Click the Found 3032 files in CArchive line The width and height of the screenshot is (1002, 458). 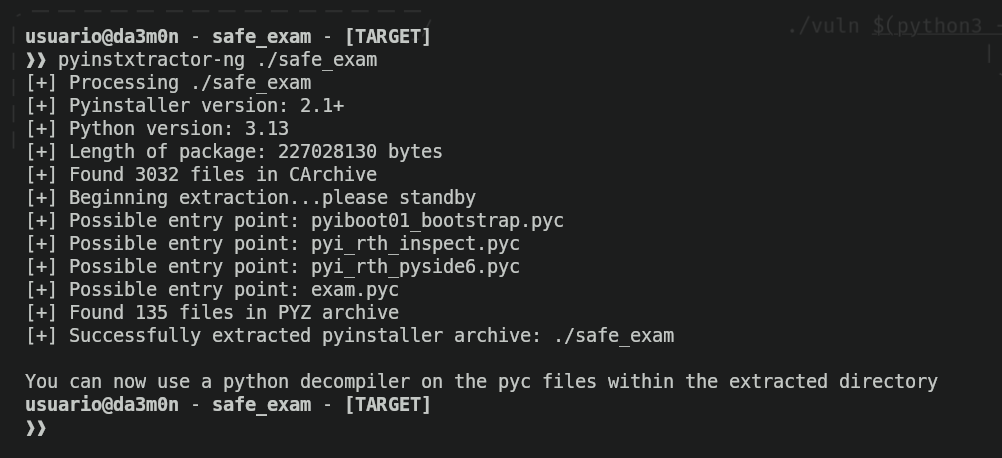202,175
